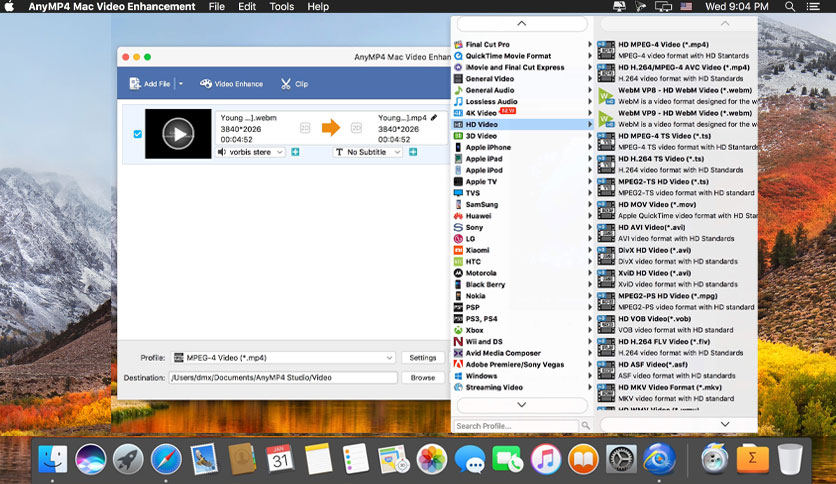Open the Tools menu in the menu bar

282,6
